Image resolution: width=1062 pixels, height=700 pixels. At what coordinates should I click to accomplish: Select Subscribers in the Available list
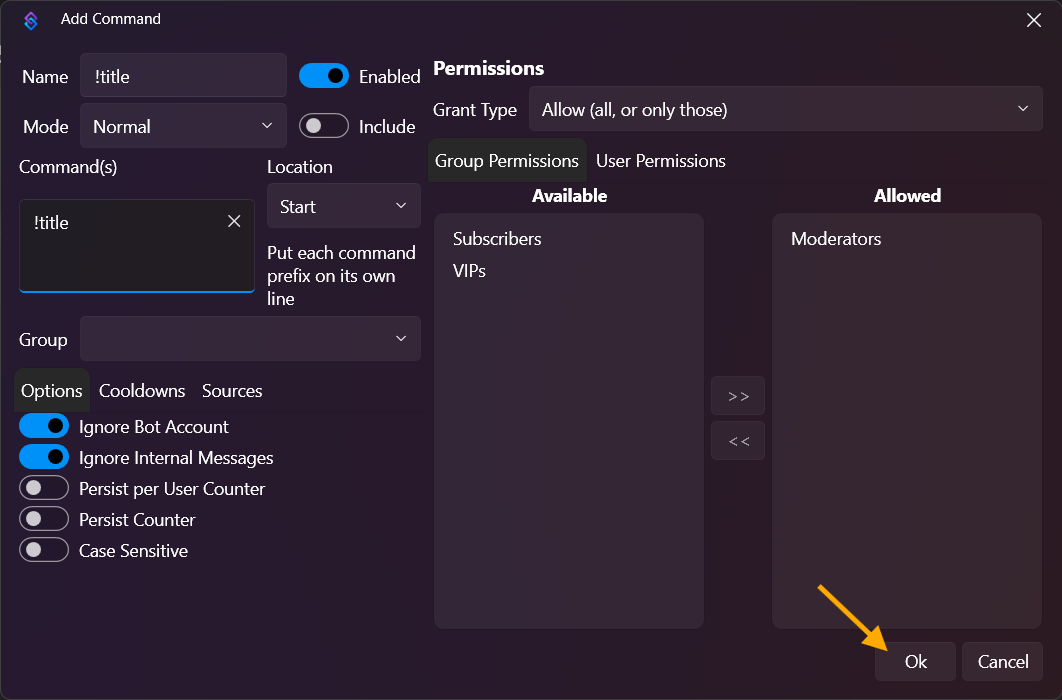[x=497, y=239]
